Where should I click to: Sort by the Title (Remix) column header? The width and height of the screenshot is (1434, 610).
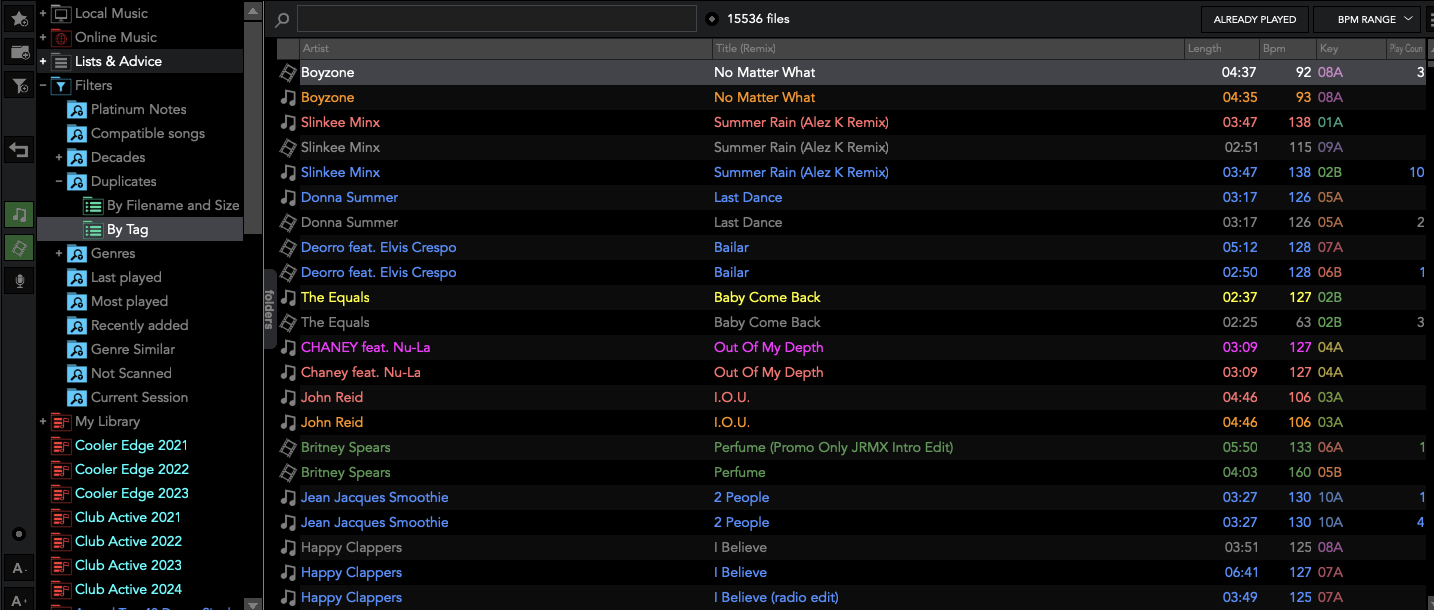(x=948, y=48)
